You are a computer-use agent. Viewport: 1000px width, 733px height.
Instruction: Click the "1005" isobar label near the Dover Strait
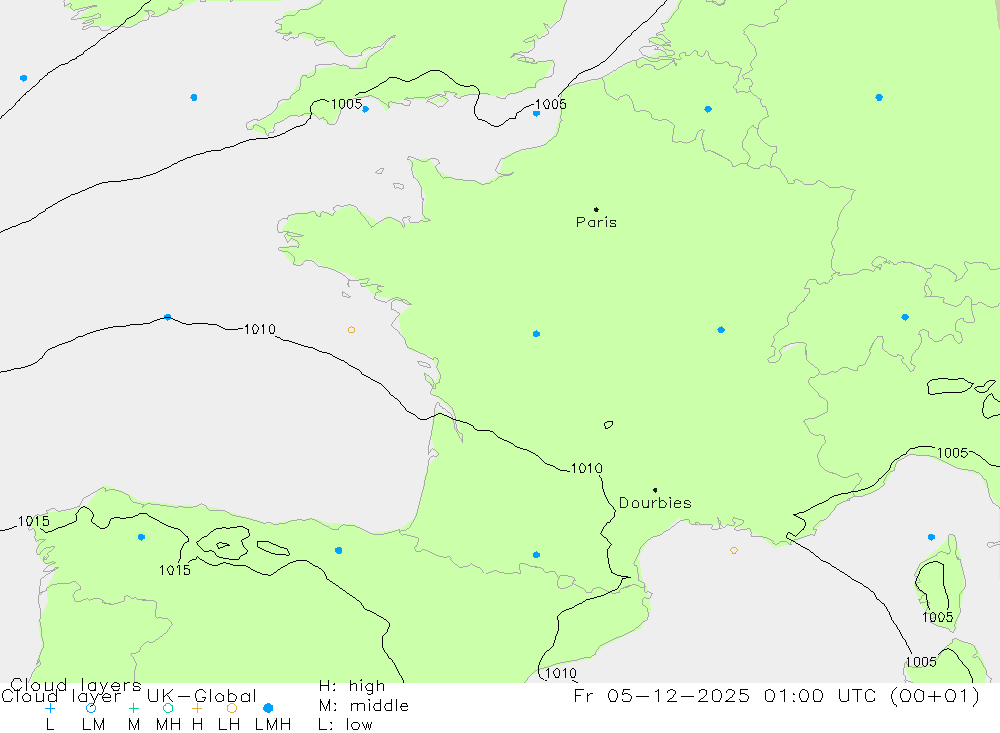tap(550, 104)
